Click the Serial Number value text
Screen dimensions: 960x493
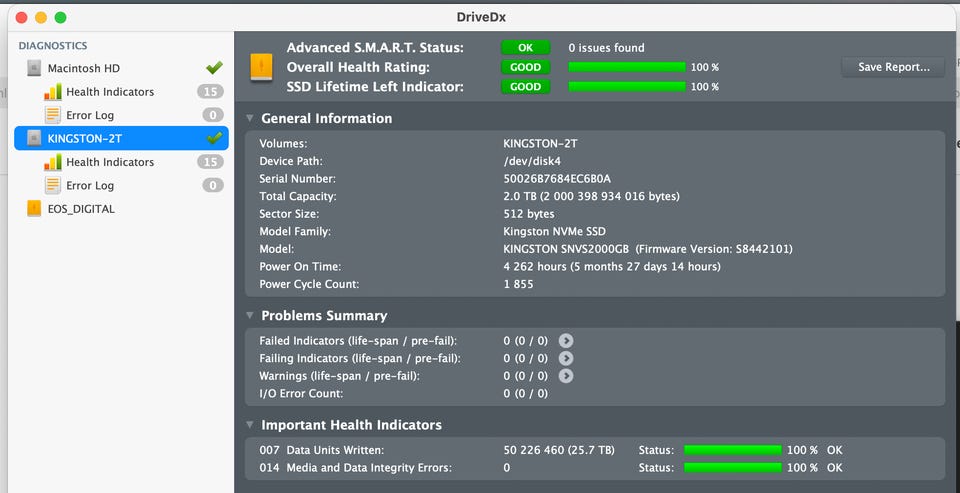click(x=557, y=179)
